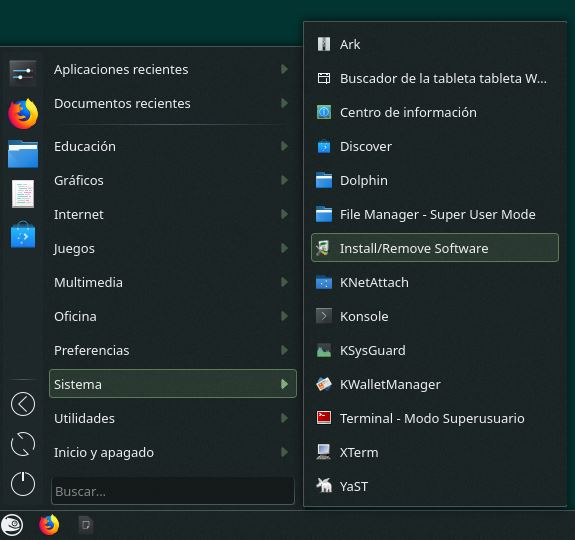Open the Aplicaciones recientes category
This screenshot has width=575, height=540.
[x=173, y=69]
